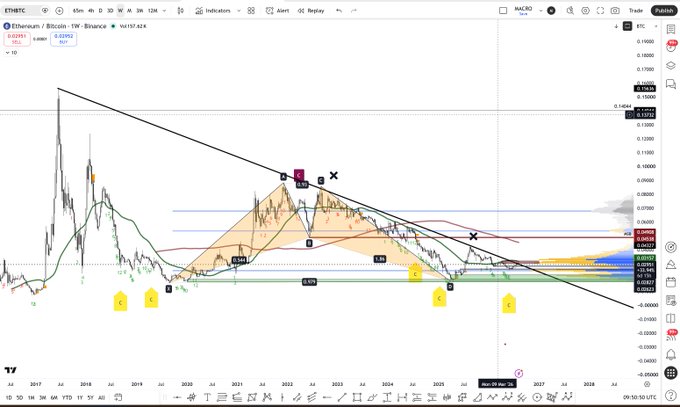Take a chart snapshot with camera icon
The height and width of the screenshot is (407, 680).
615,10
